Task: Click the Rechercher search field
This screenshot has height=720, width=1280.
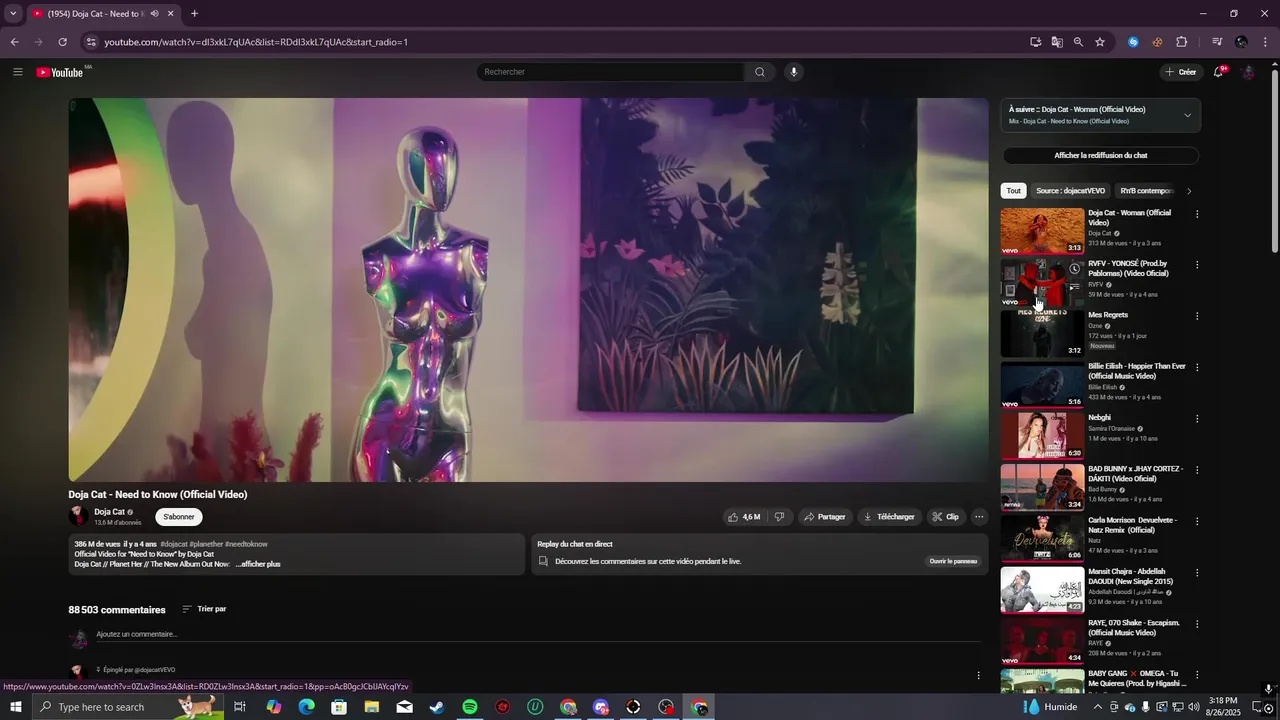Action: tap(610, 72)
